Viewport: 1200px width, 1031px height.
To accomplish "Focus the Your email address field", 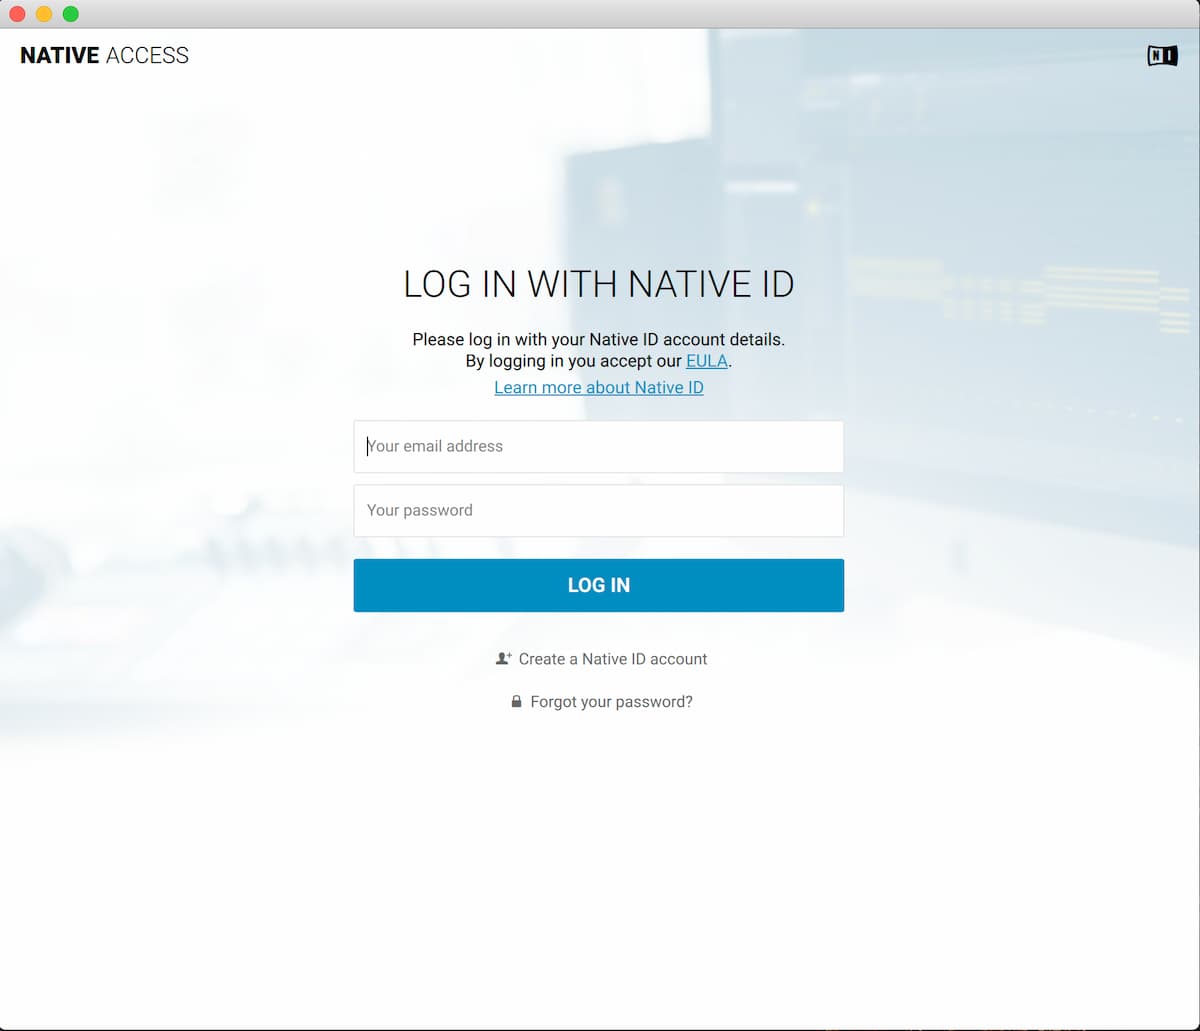I will pos(599,446).
